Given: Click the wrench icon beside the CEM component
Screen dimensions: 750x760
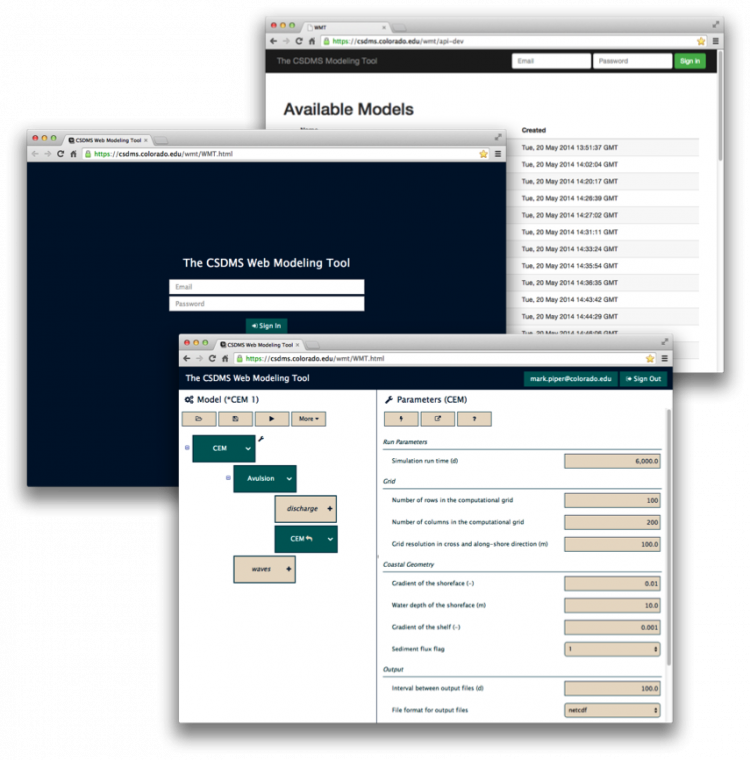Looking at the screenshot, I should click(x=261, y=439).
